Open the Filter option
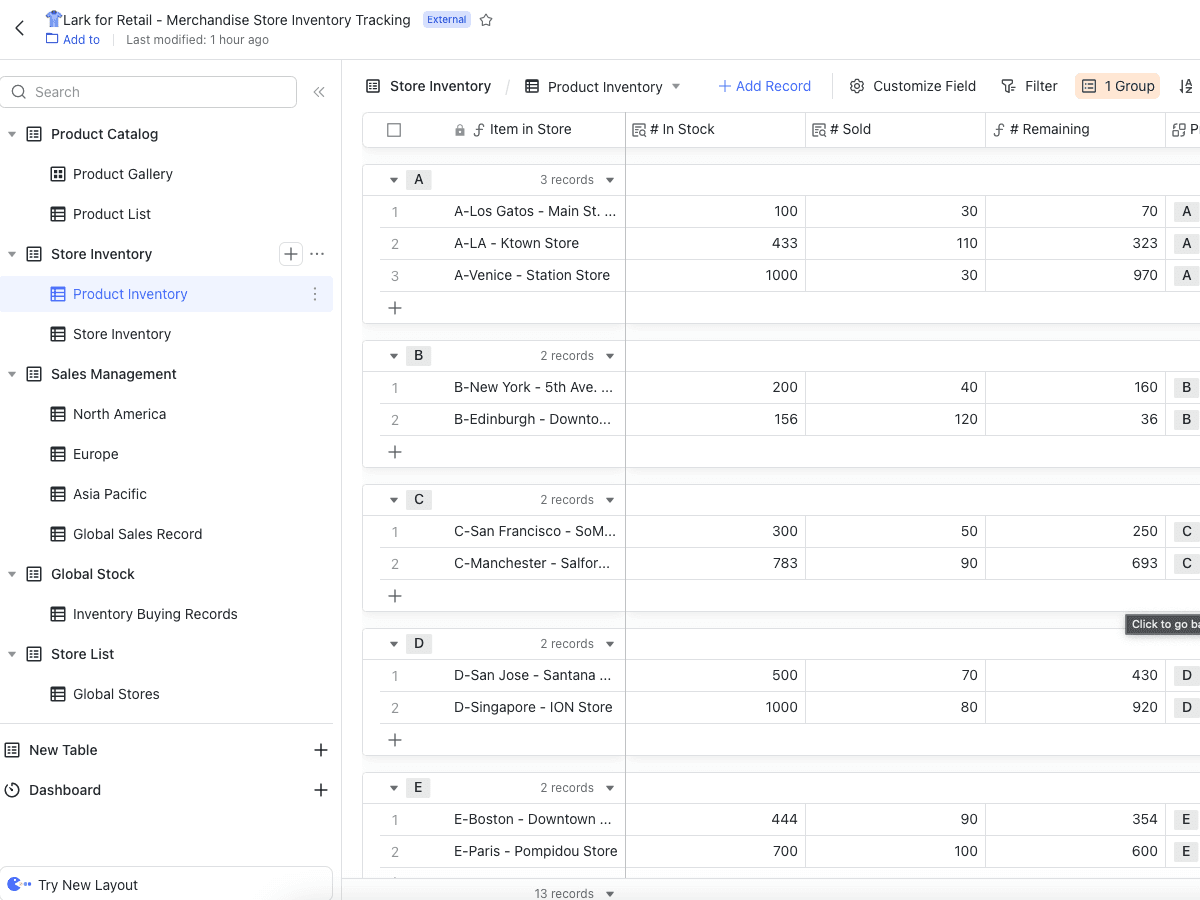This screenshot has width=1200, height=900. [1029, 86]
